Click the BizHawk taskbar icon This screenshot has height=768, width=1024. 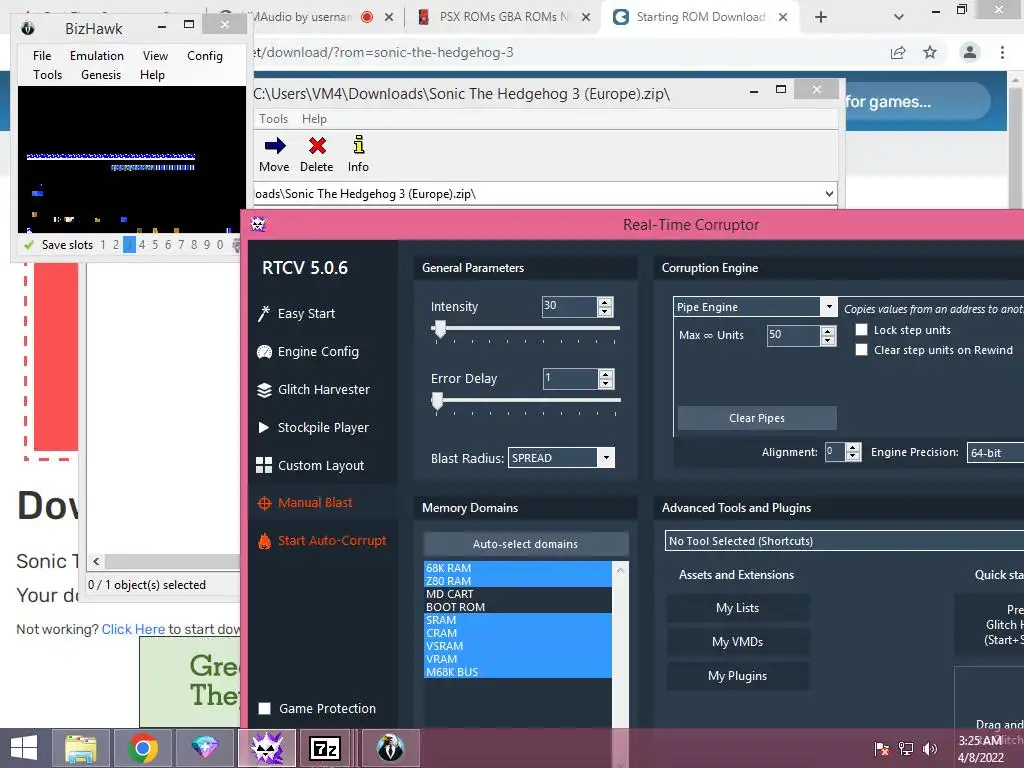point(391,748)
